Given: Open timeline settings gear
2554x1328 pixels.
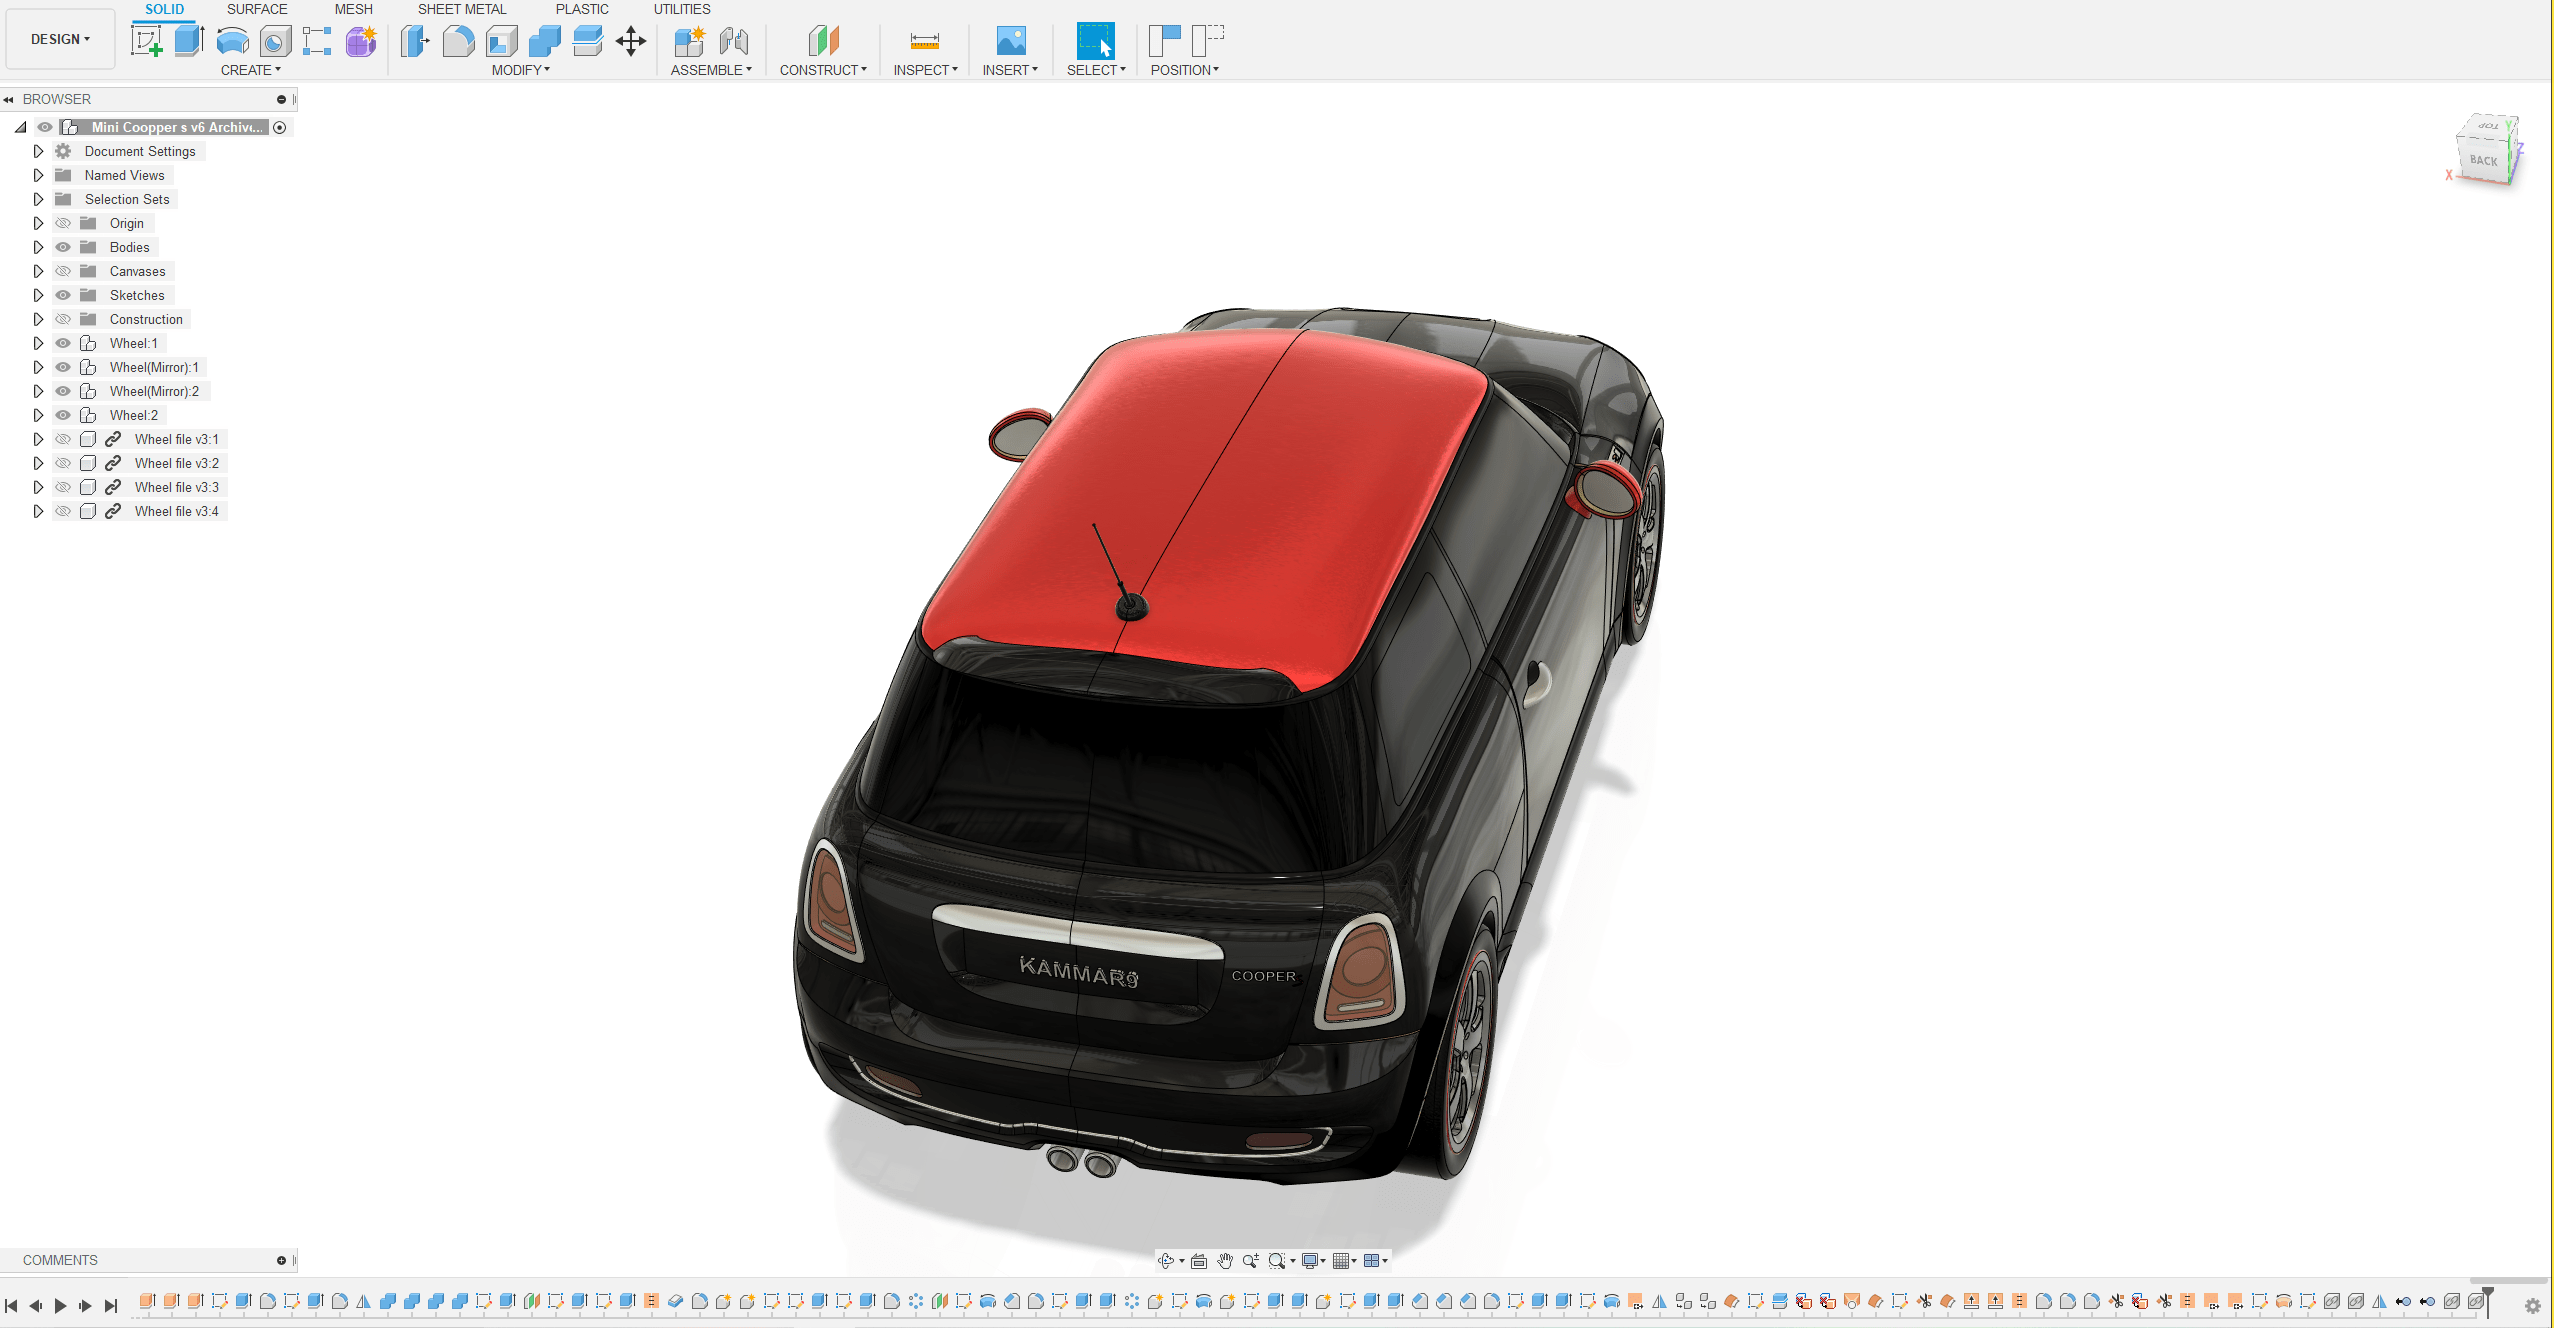Looking at the screenshot, I should pos(2533,1306).
